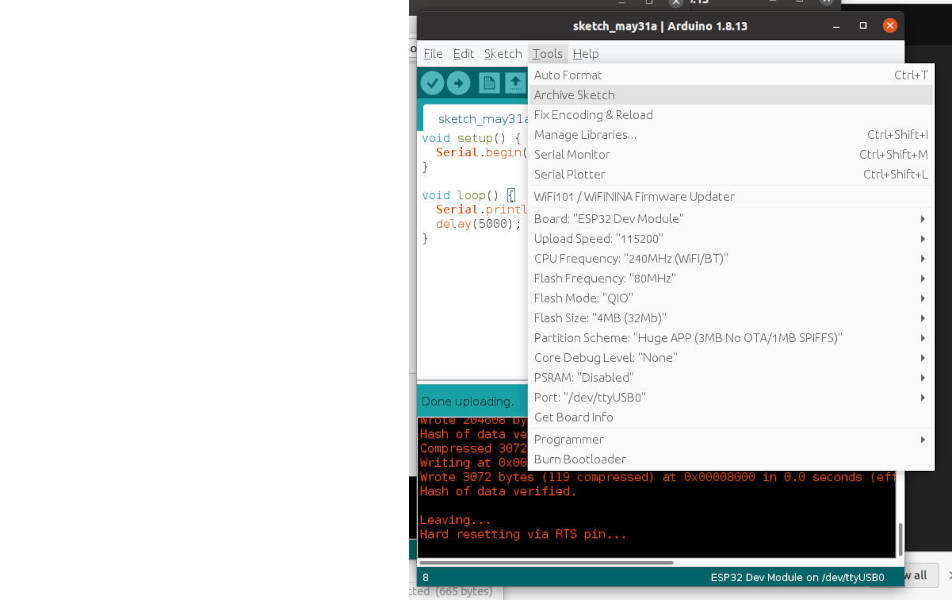Click the Upload arrow toolbar icon
The image size is (952, 600).
(x=458, y=83)
